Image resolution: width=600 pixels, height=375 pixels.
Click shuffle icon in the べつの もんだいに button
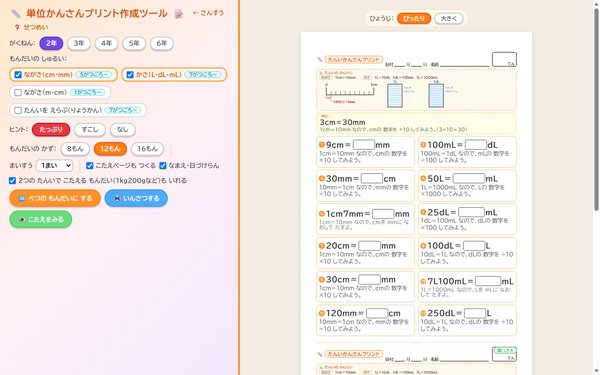(x=22, y=198)
